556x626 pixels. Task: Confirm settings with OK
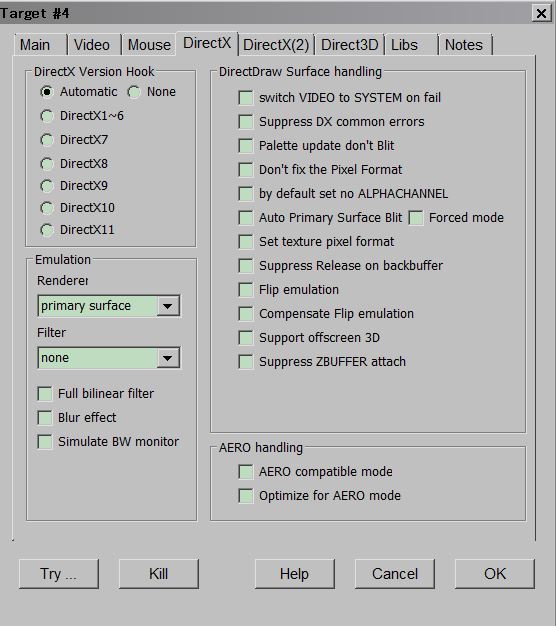495,574
